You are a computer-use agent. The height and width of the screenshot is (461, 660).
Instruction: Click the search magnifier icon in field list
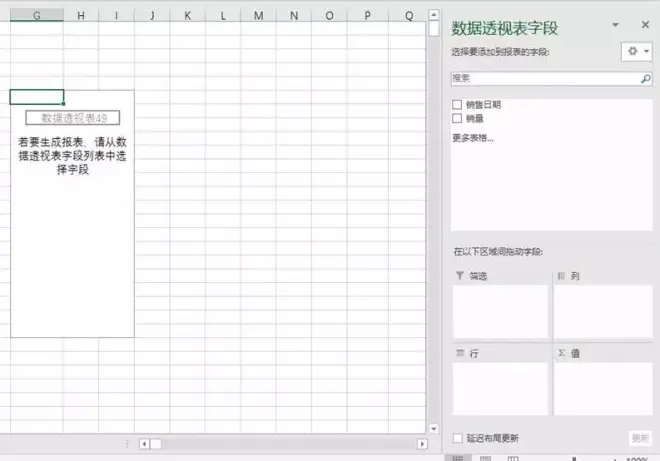tap(645, 79)
